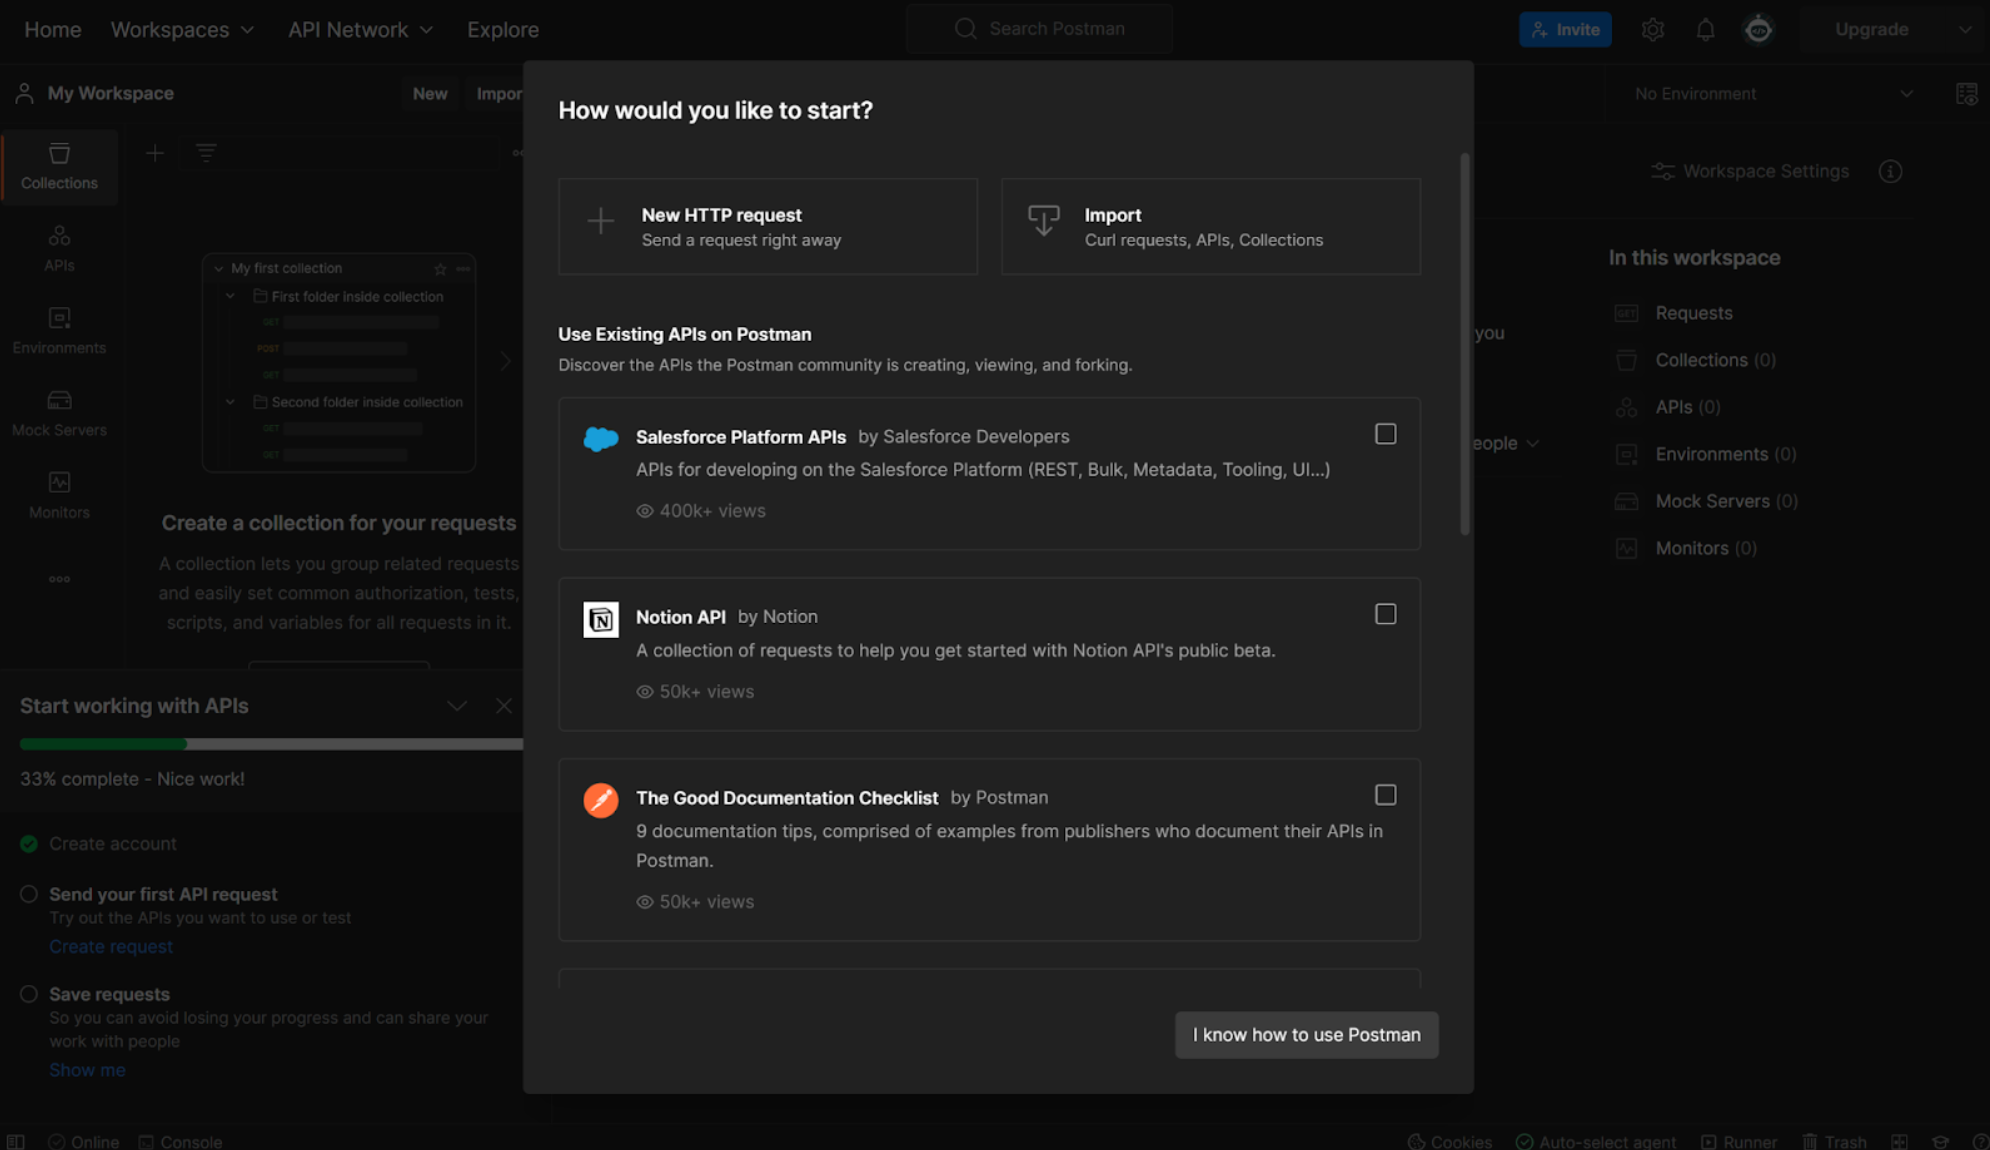Check the Notion API checkbox
Image resolution: width=1990 pixels, height=1150 pixels.
pyautogui.click(x=1385, y=614)
